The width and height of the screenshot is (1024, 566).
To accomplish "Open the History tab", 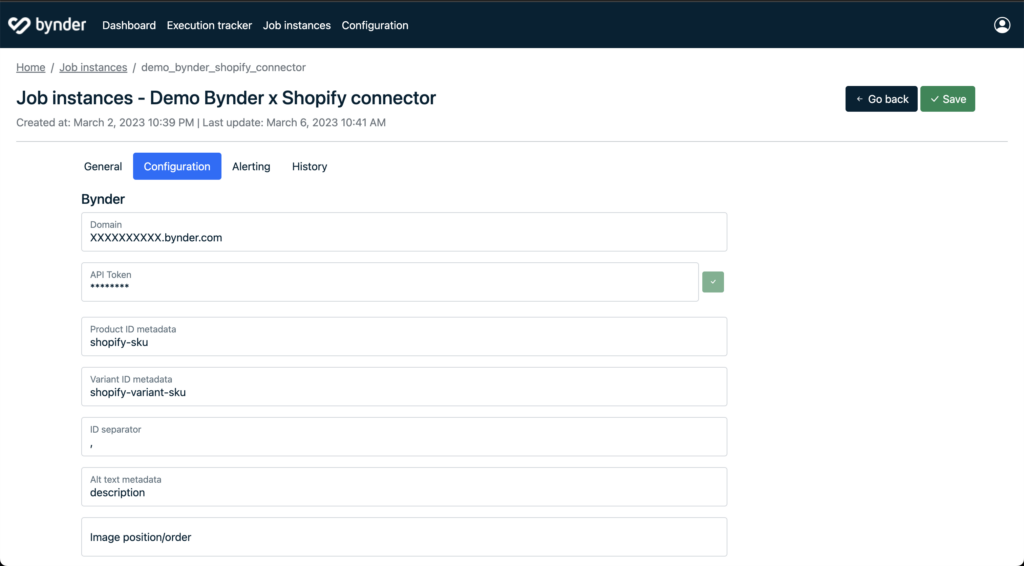I will coord(310,166).
